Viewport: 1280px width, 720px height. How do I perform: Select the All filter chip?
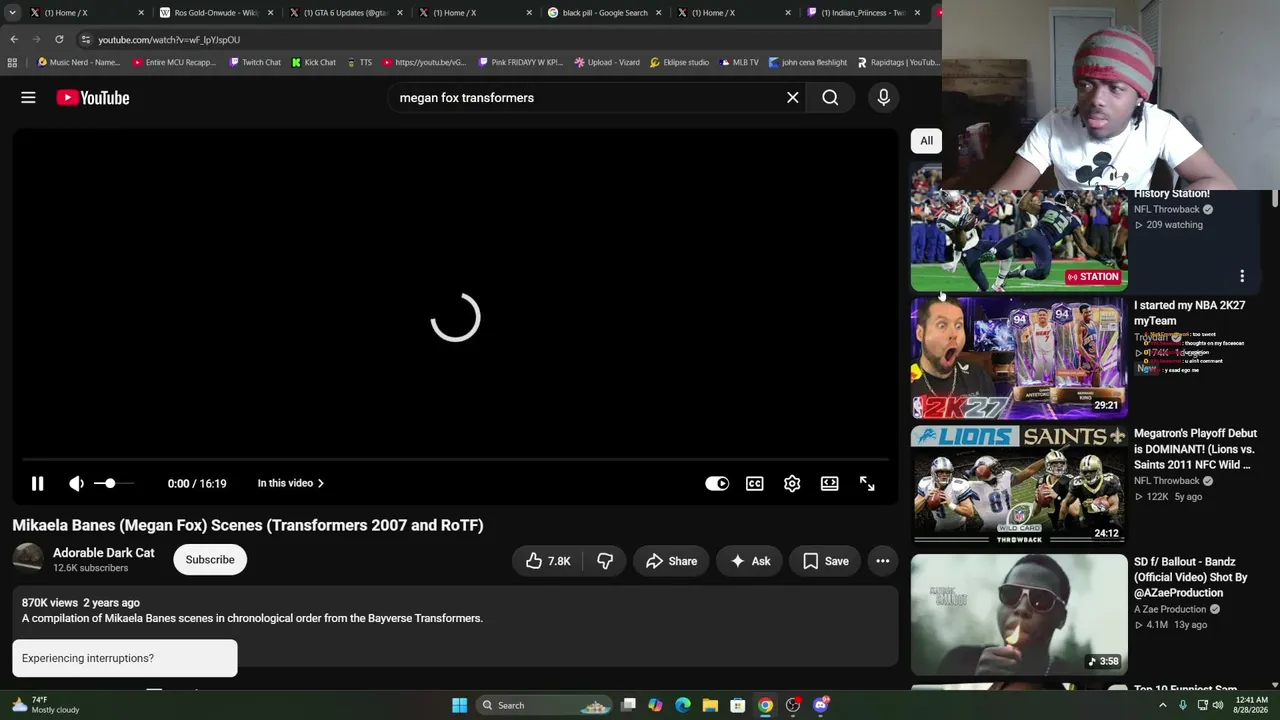pyautogui.click(x=927, y=141)
